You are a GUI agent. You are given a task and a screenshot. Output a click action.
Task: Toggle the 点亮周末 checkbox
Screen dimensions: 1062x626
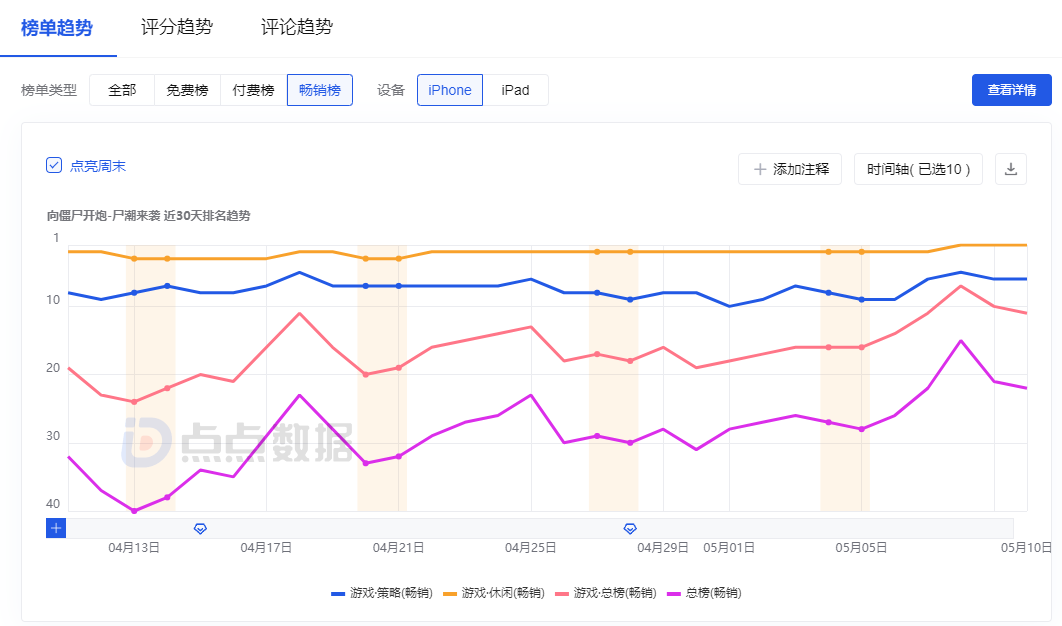point(54,165)
